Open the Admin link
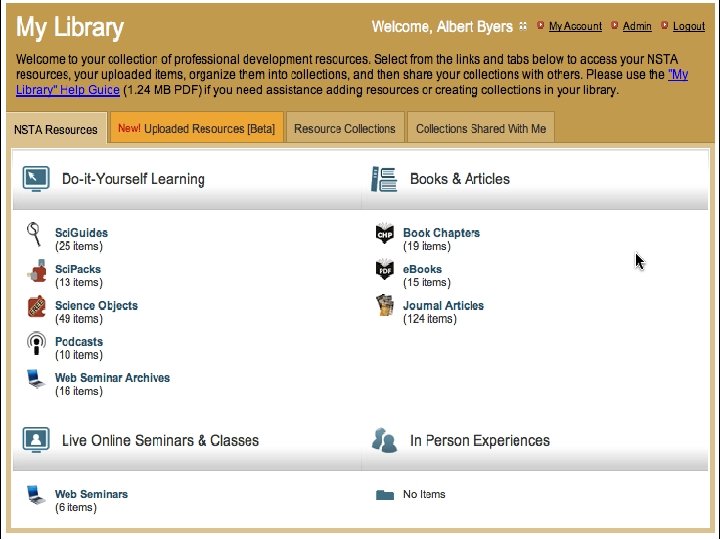 point(637,26)
